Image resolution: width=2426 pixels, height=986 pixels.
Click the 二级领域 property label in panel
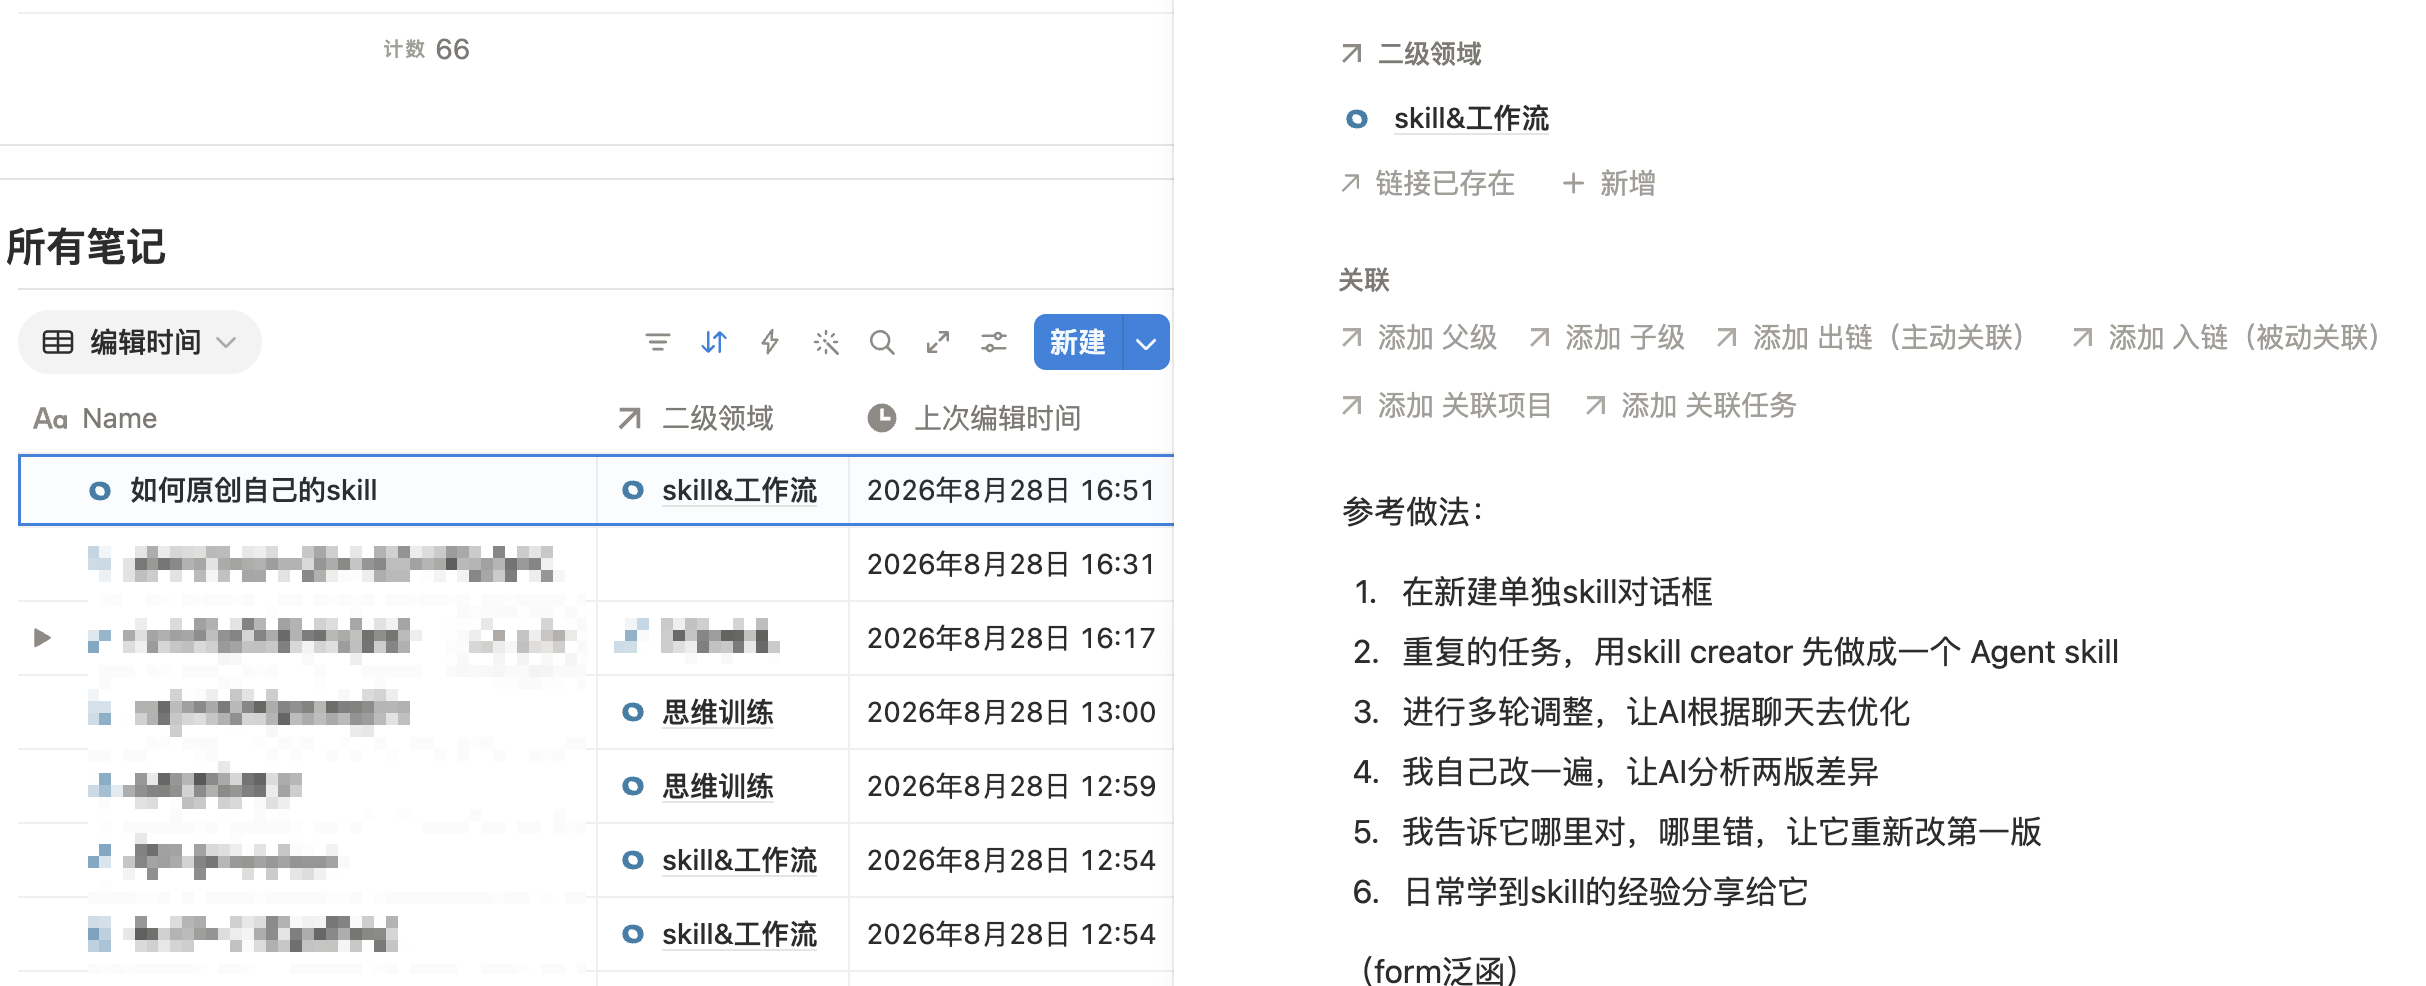coord(1411,53)
